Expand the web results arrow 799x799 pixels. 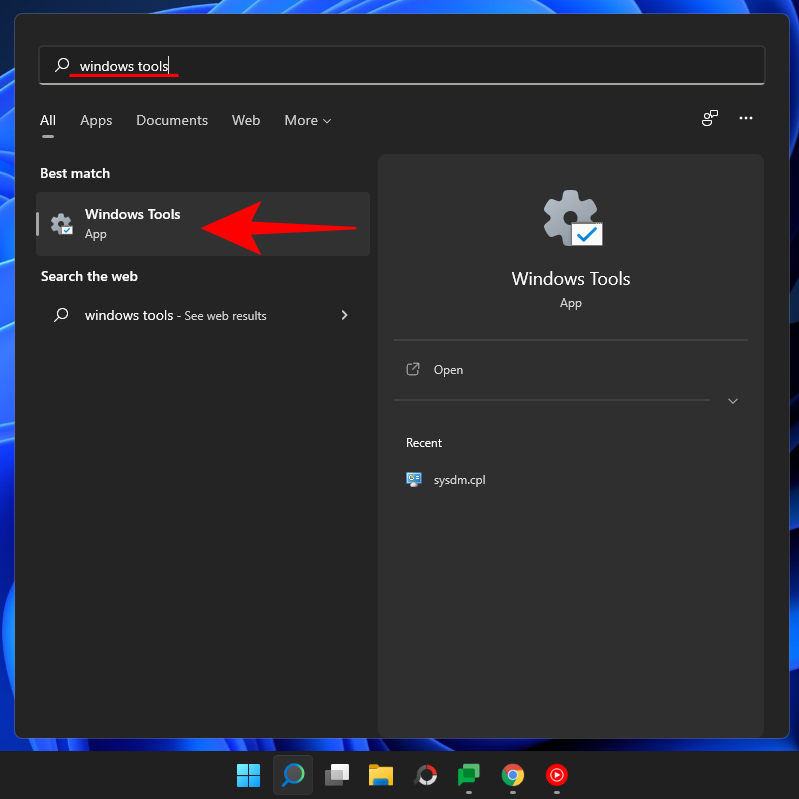click(x=345, y=315)
